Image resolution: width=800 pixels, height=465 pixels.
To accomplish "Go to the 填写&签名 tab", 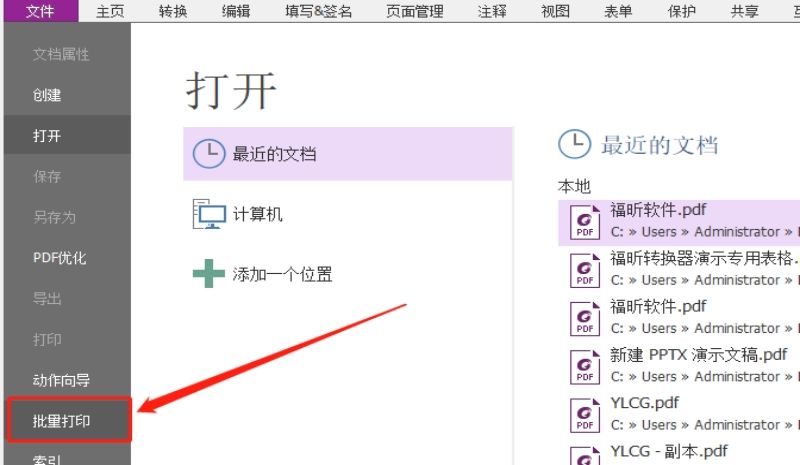I will point(318,11).
